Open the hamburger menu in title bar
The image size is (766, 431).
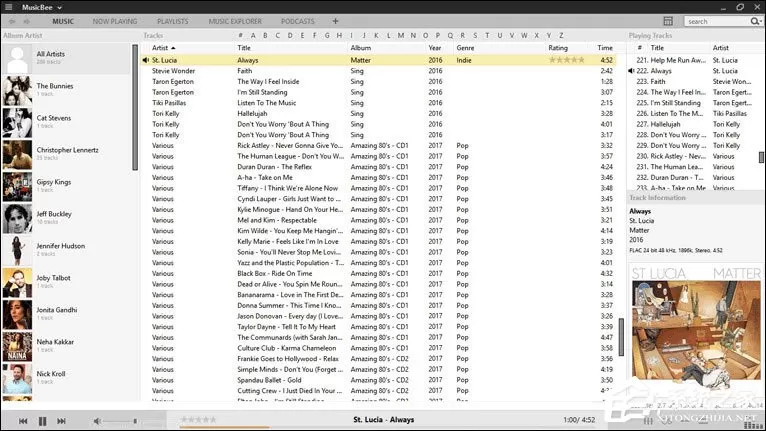[8, 7]
